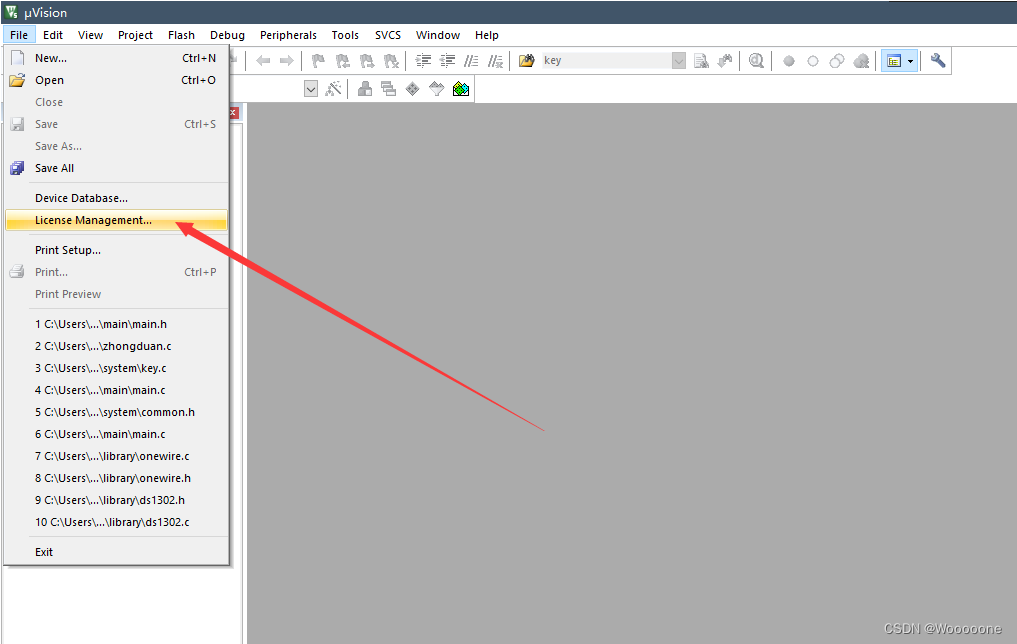Click the File Extensions and Books icon
The image size is (1017, 644).
pyautogui.click(x=365, y=89)
